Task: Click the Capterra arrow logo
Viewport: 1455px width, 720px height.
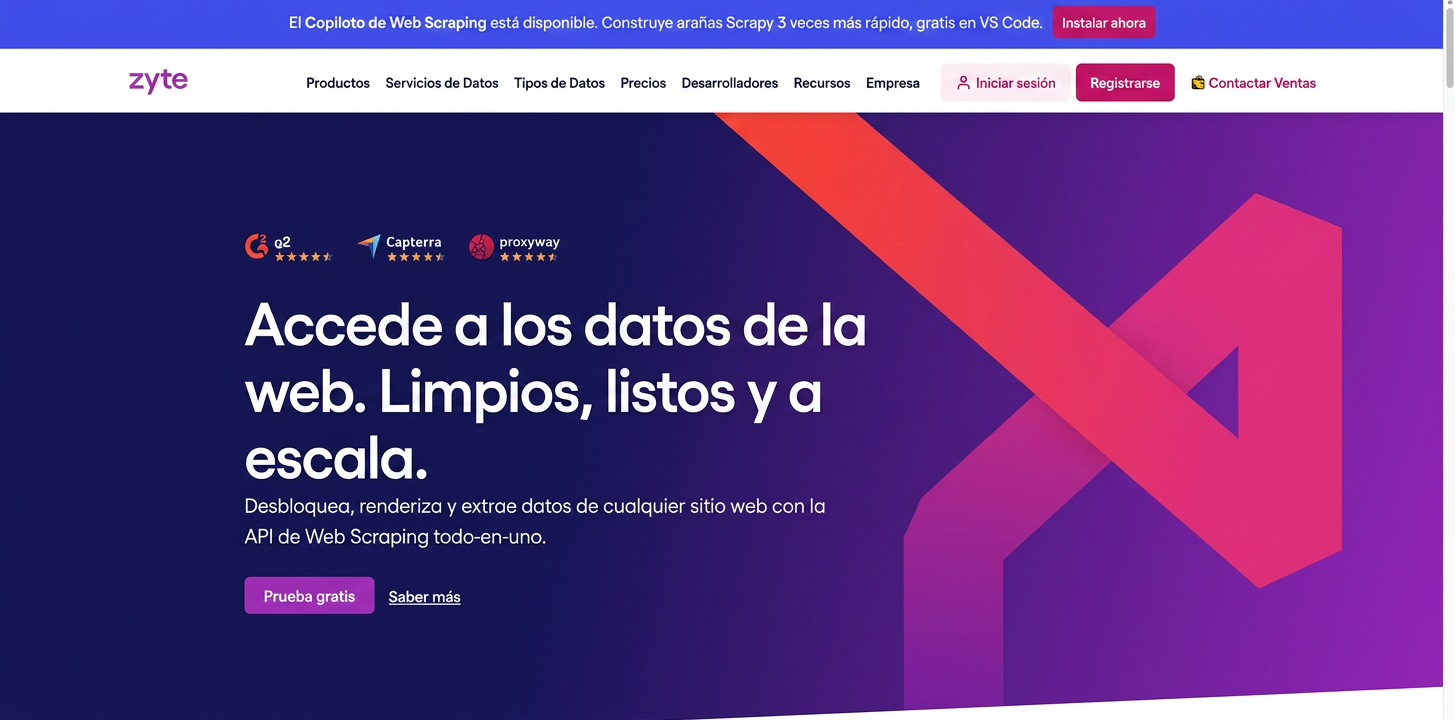Action: tap(370, 246)
